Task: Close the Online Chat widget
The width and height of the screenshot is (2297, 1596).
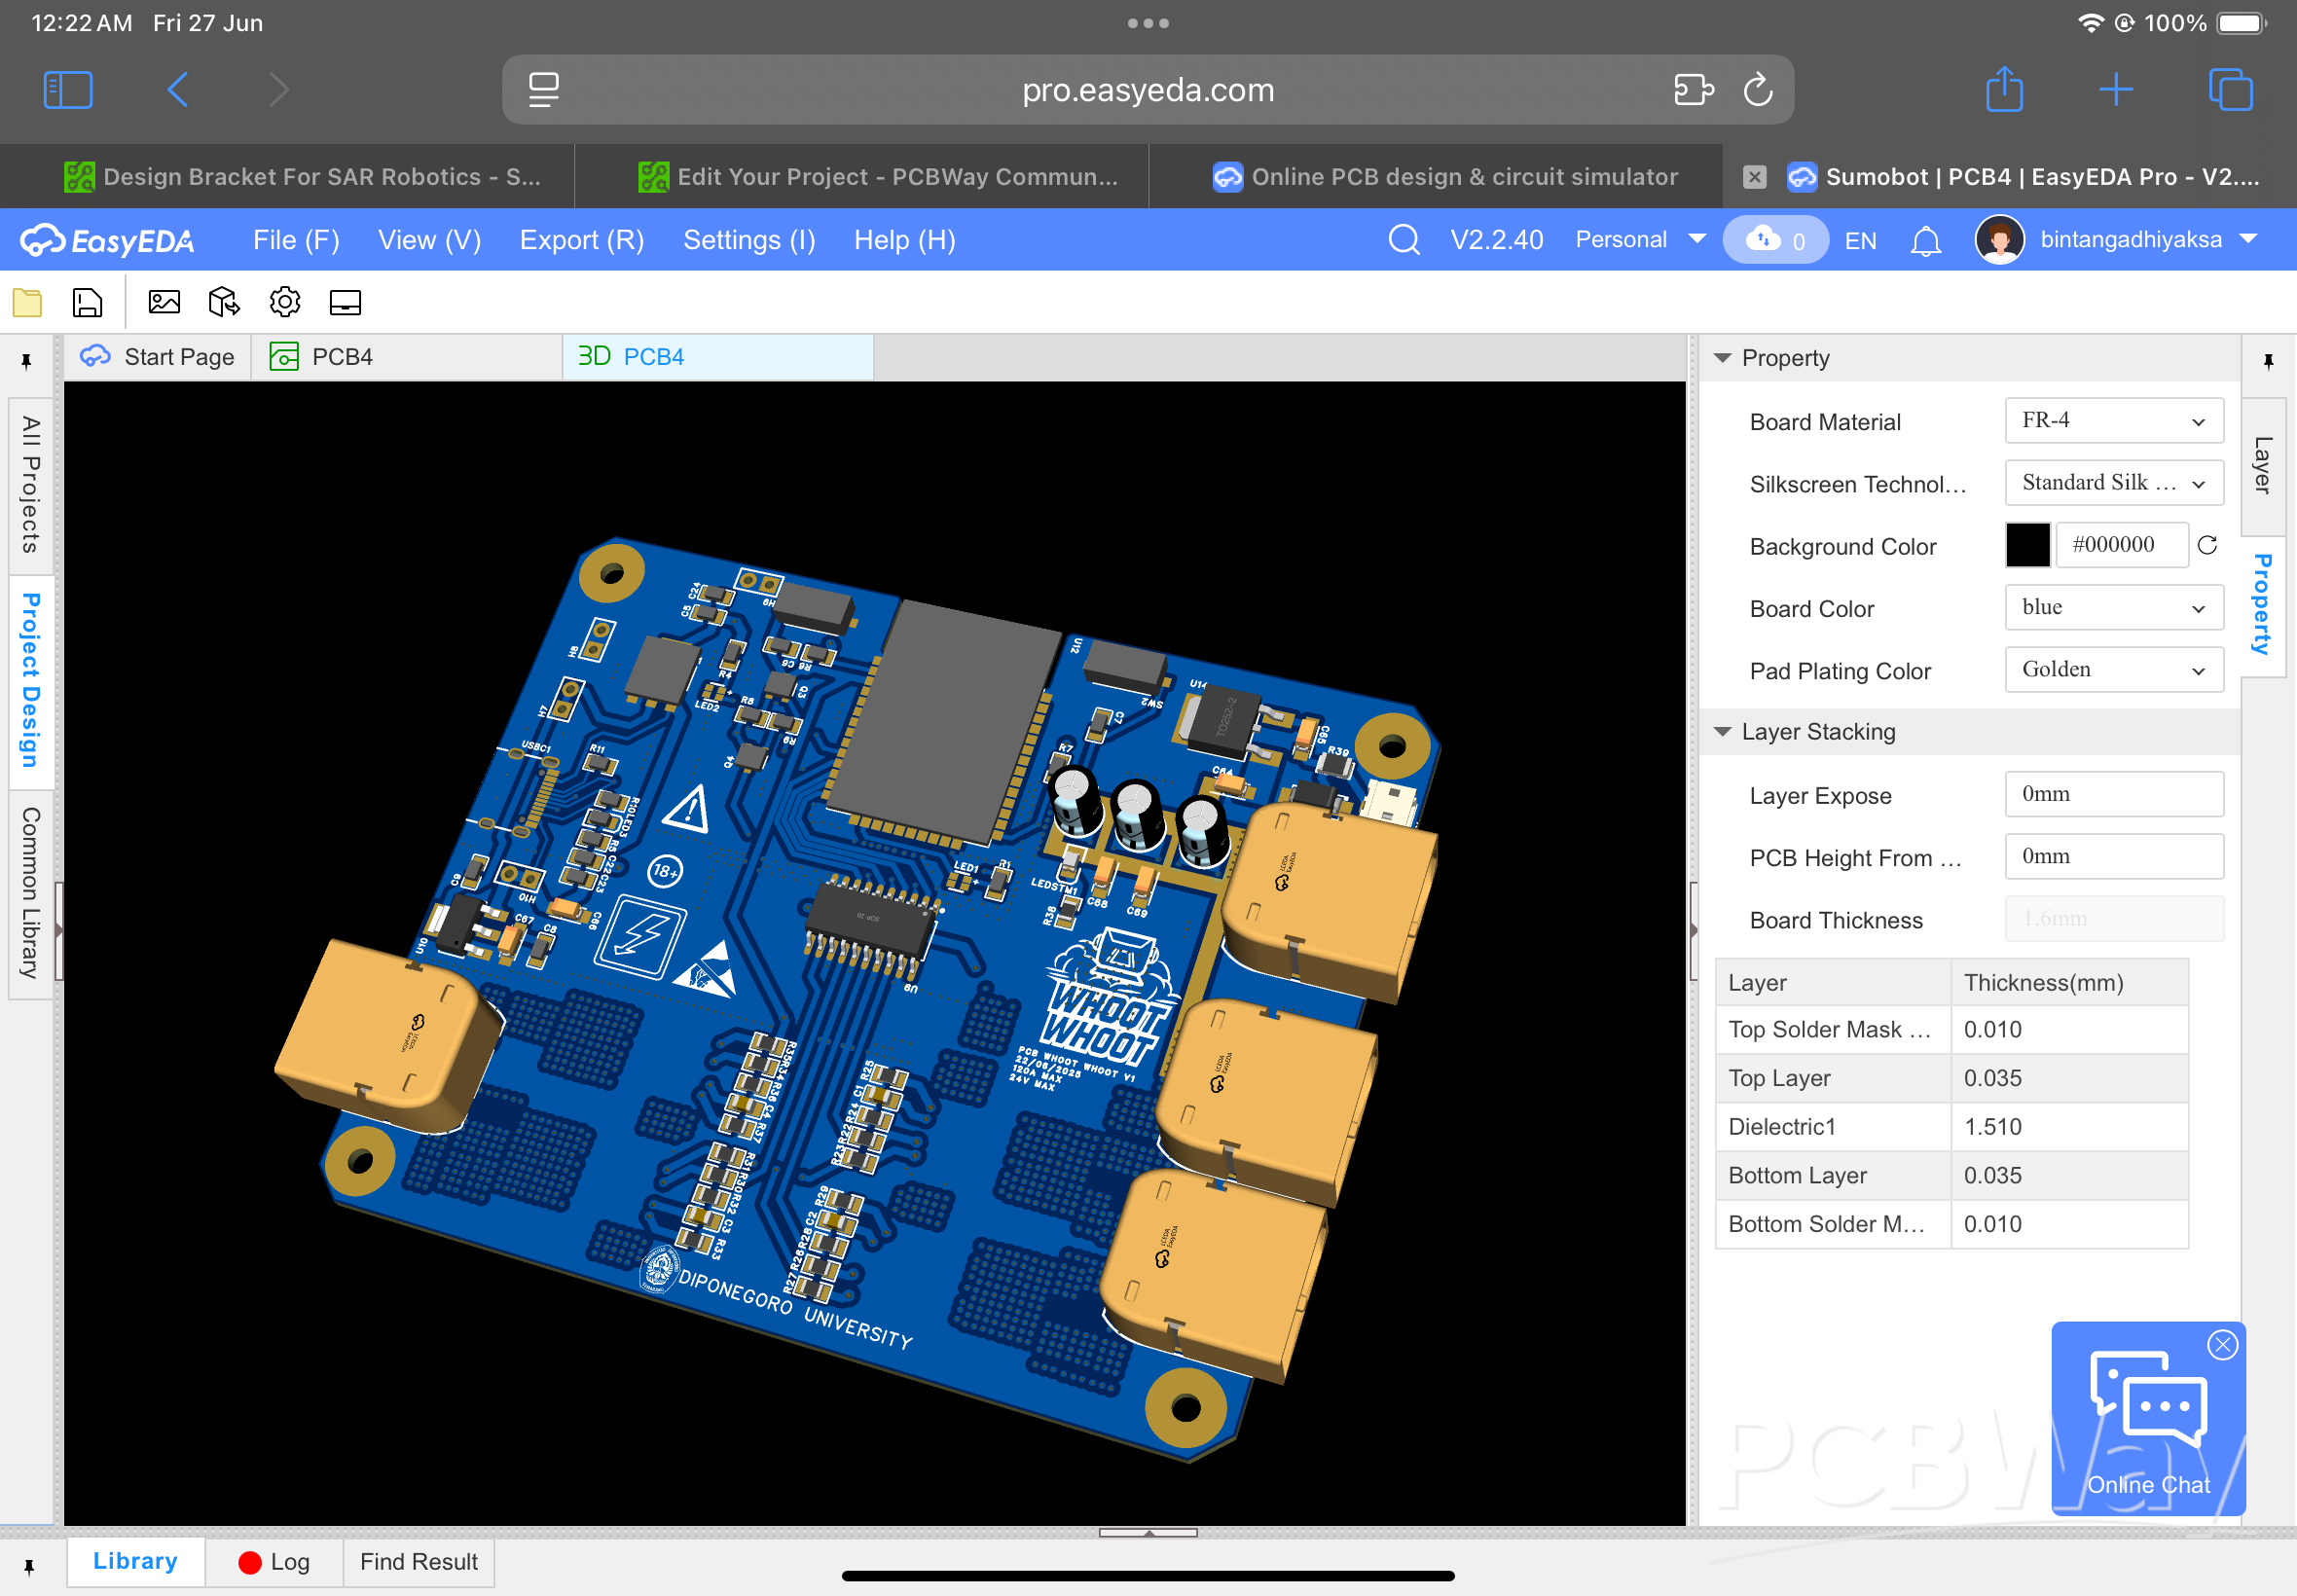Action: pos(2222,1345)
